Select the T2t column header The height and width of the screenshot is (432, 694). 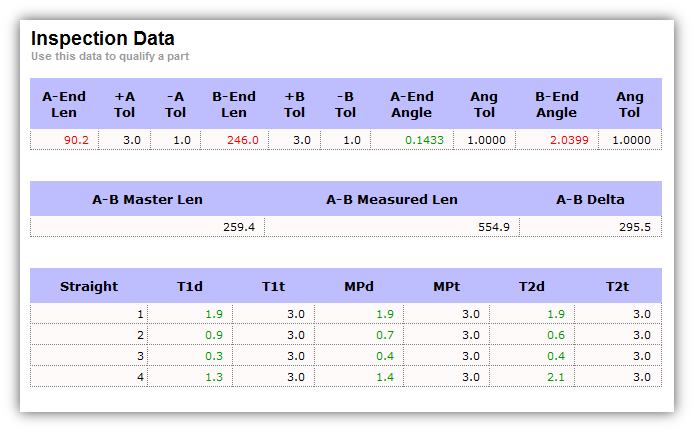tap(618, 286)
